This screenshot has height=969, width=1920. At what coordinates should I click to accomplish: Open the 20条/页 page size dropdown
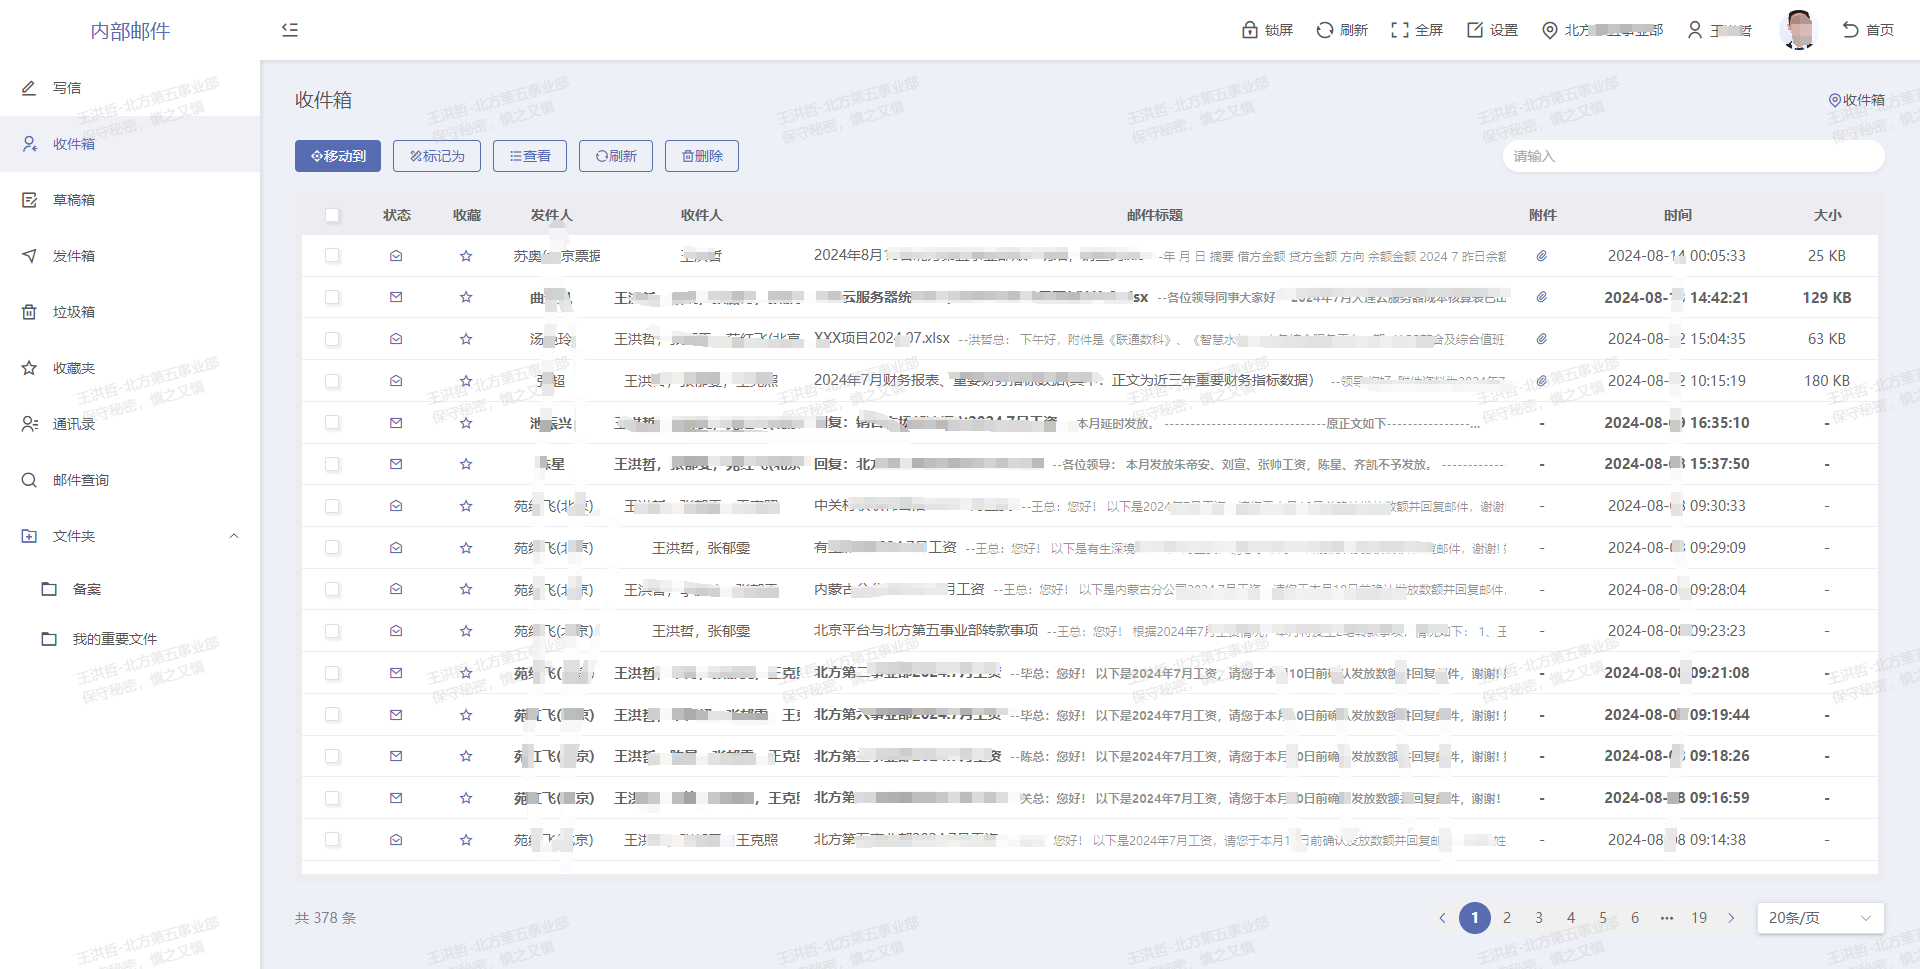coord(1819,918)
